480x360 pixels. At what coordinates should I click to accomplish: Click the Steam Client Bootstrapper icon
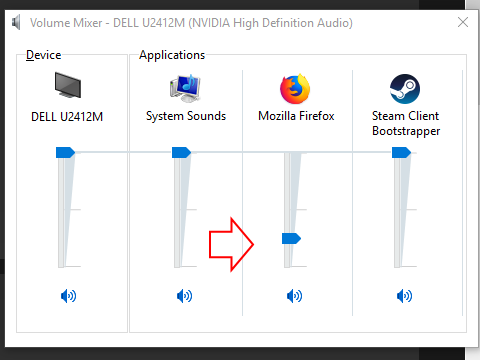pyautogui.click(x=405, y=89)
